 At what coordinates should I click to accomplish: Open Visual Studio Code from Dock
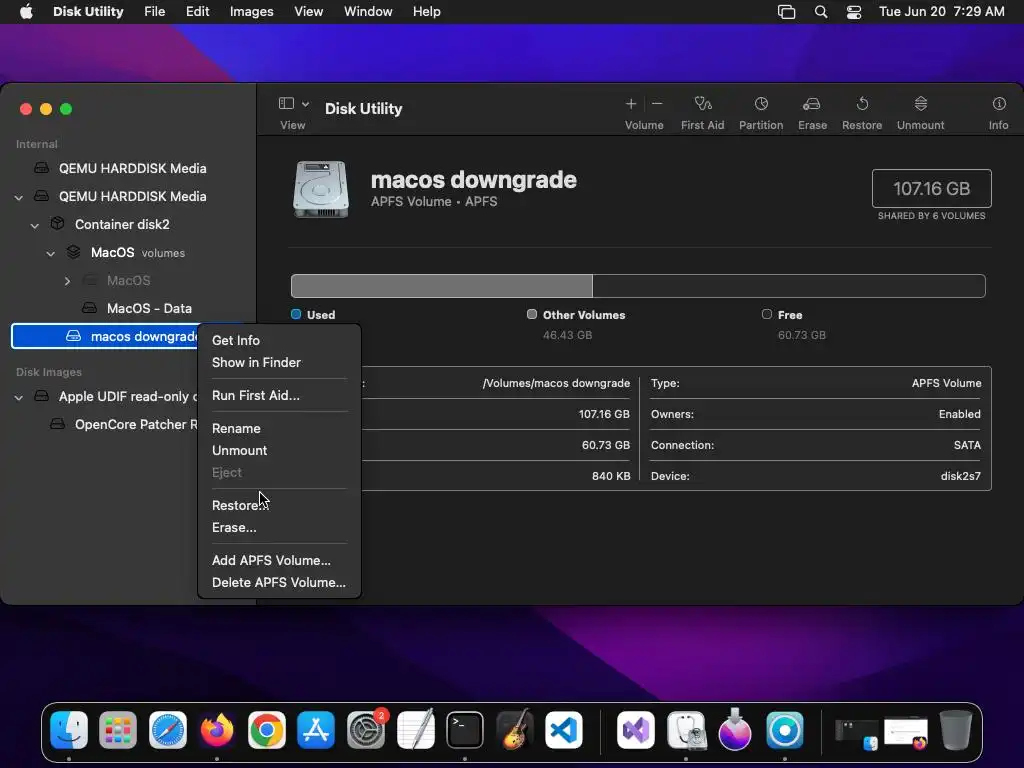pos(564,729)
